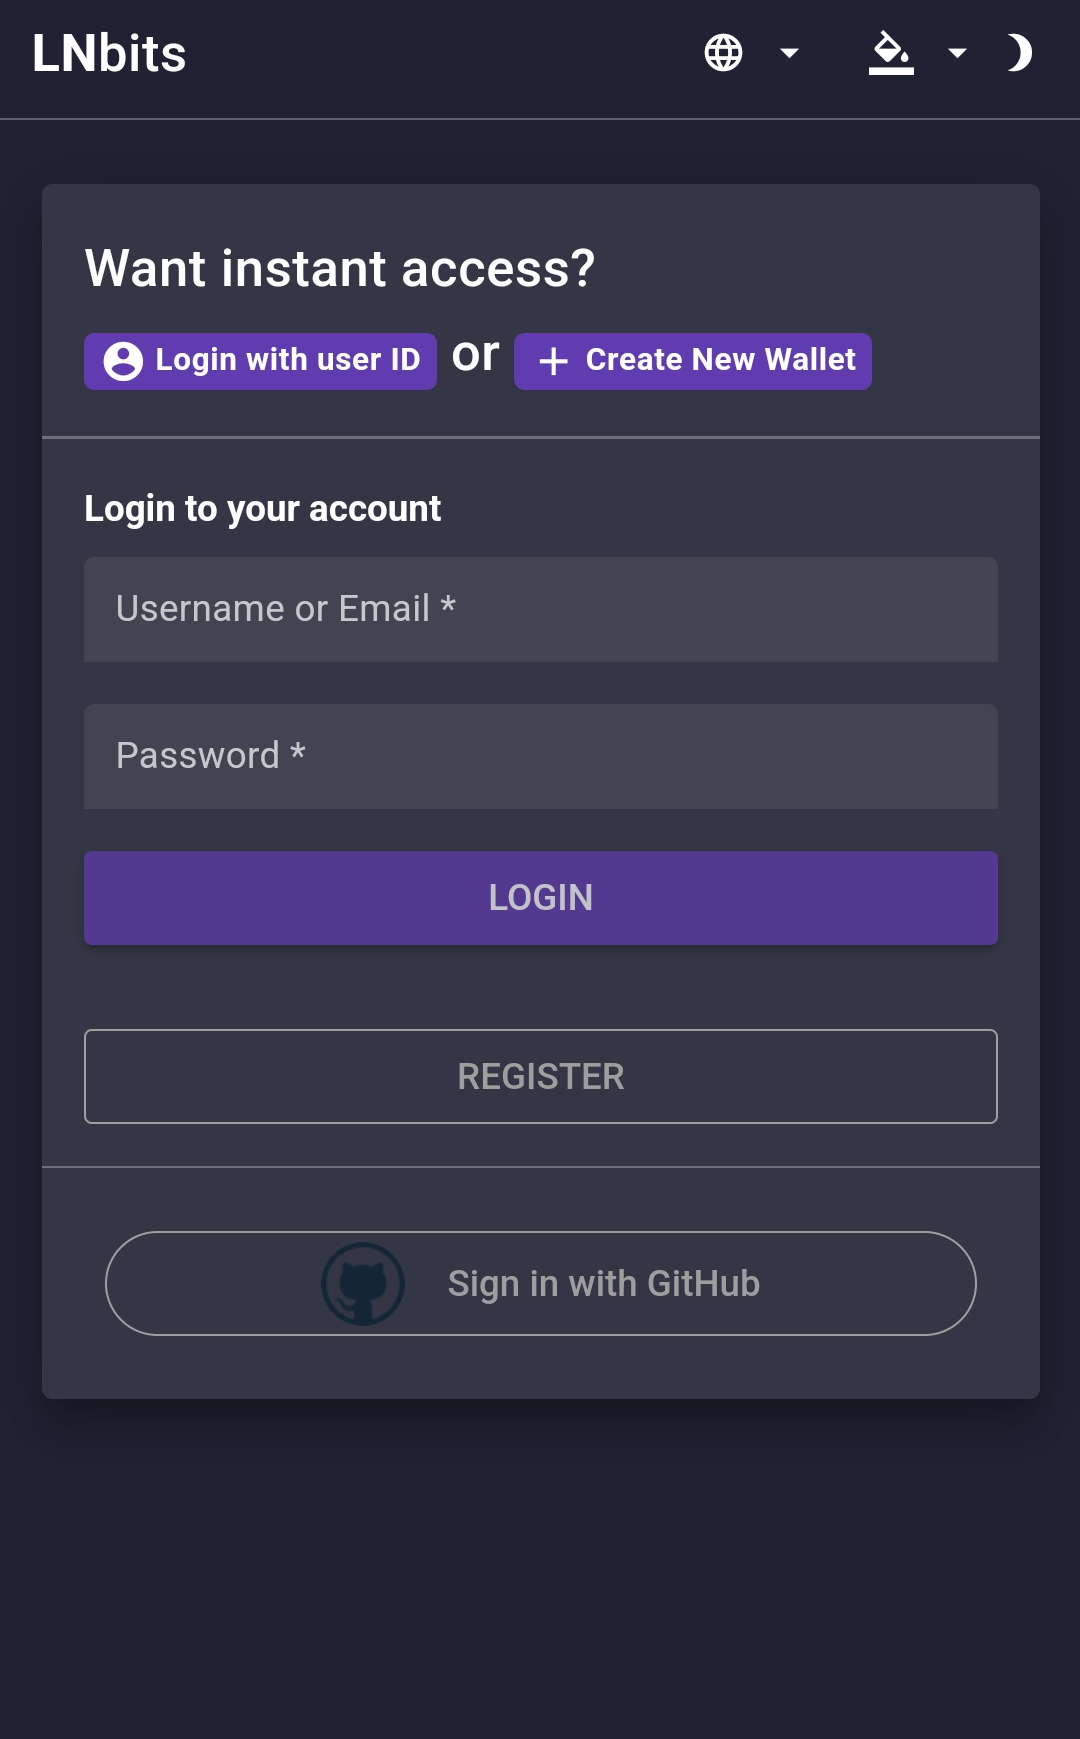The width and height of the screenshot is (1080, 1739).
Task: Click the Password label text
Action: click(211, 755)
